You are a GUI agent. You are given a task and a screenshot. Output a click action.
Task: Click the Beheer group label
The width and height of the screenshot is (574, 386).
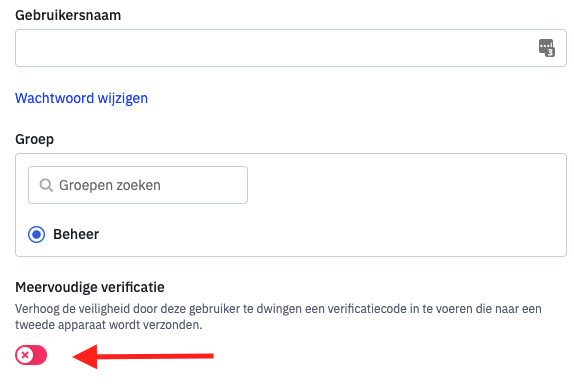[x=76, y=234]
